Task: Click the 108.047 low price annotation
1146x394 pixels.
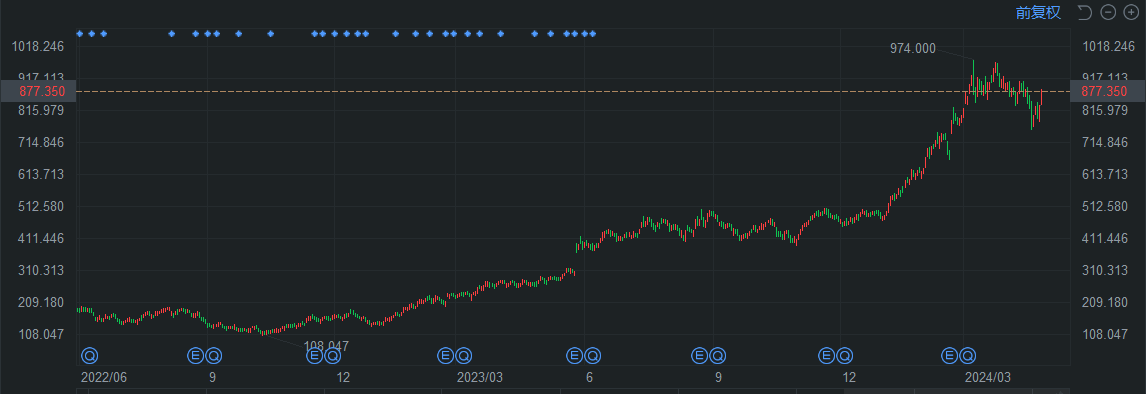Action: tap(326, 346)
